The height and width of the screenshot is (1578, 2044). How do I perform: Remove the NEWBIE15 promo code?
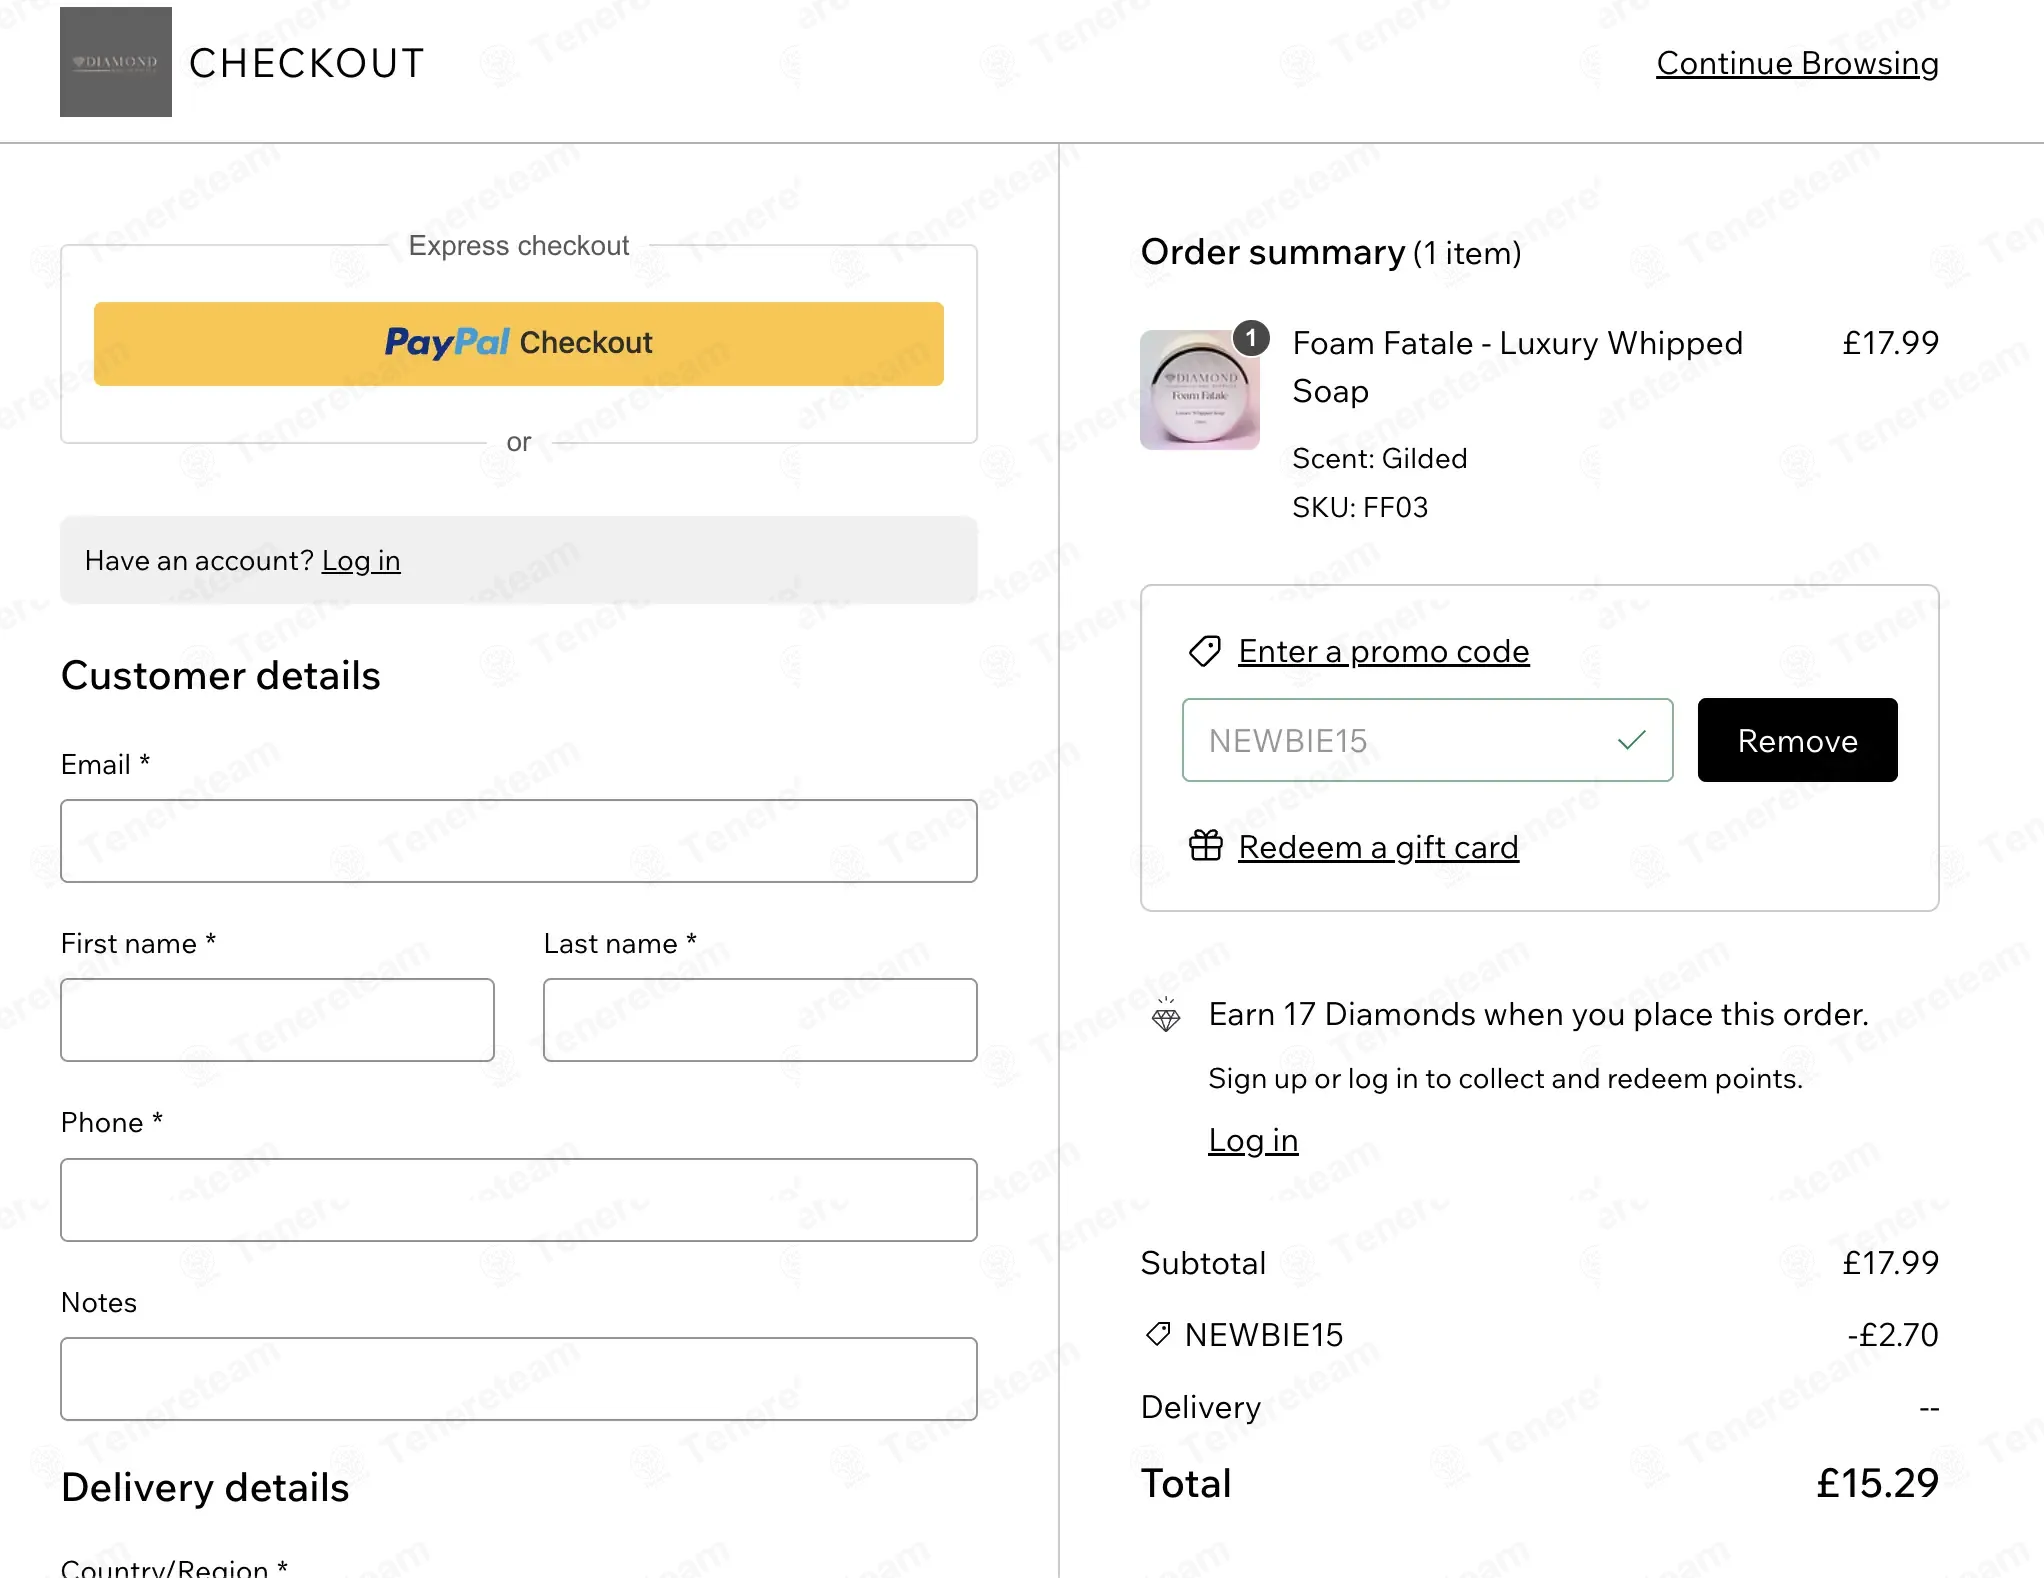[x=1797, y=740]
